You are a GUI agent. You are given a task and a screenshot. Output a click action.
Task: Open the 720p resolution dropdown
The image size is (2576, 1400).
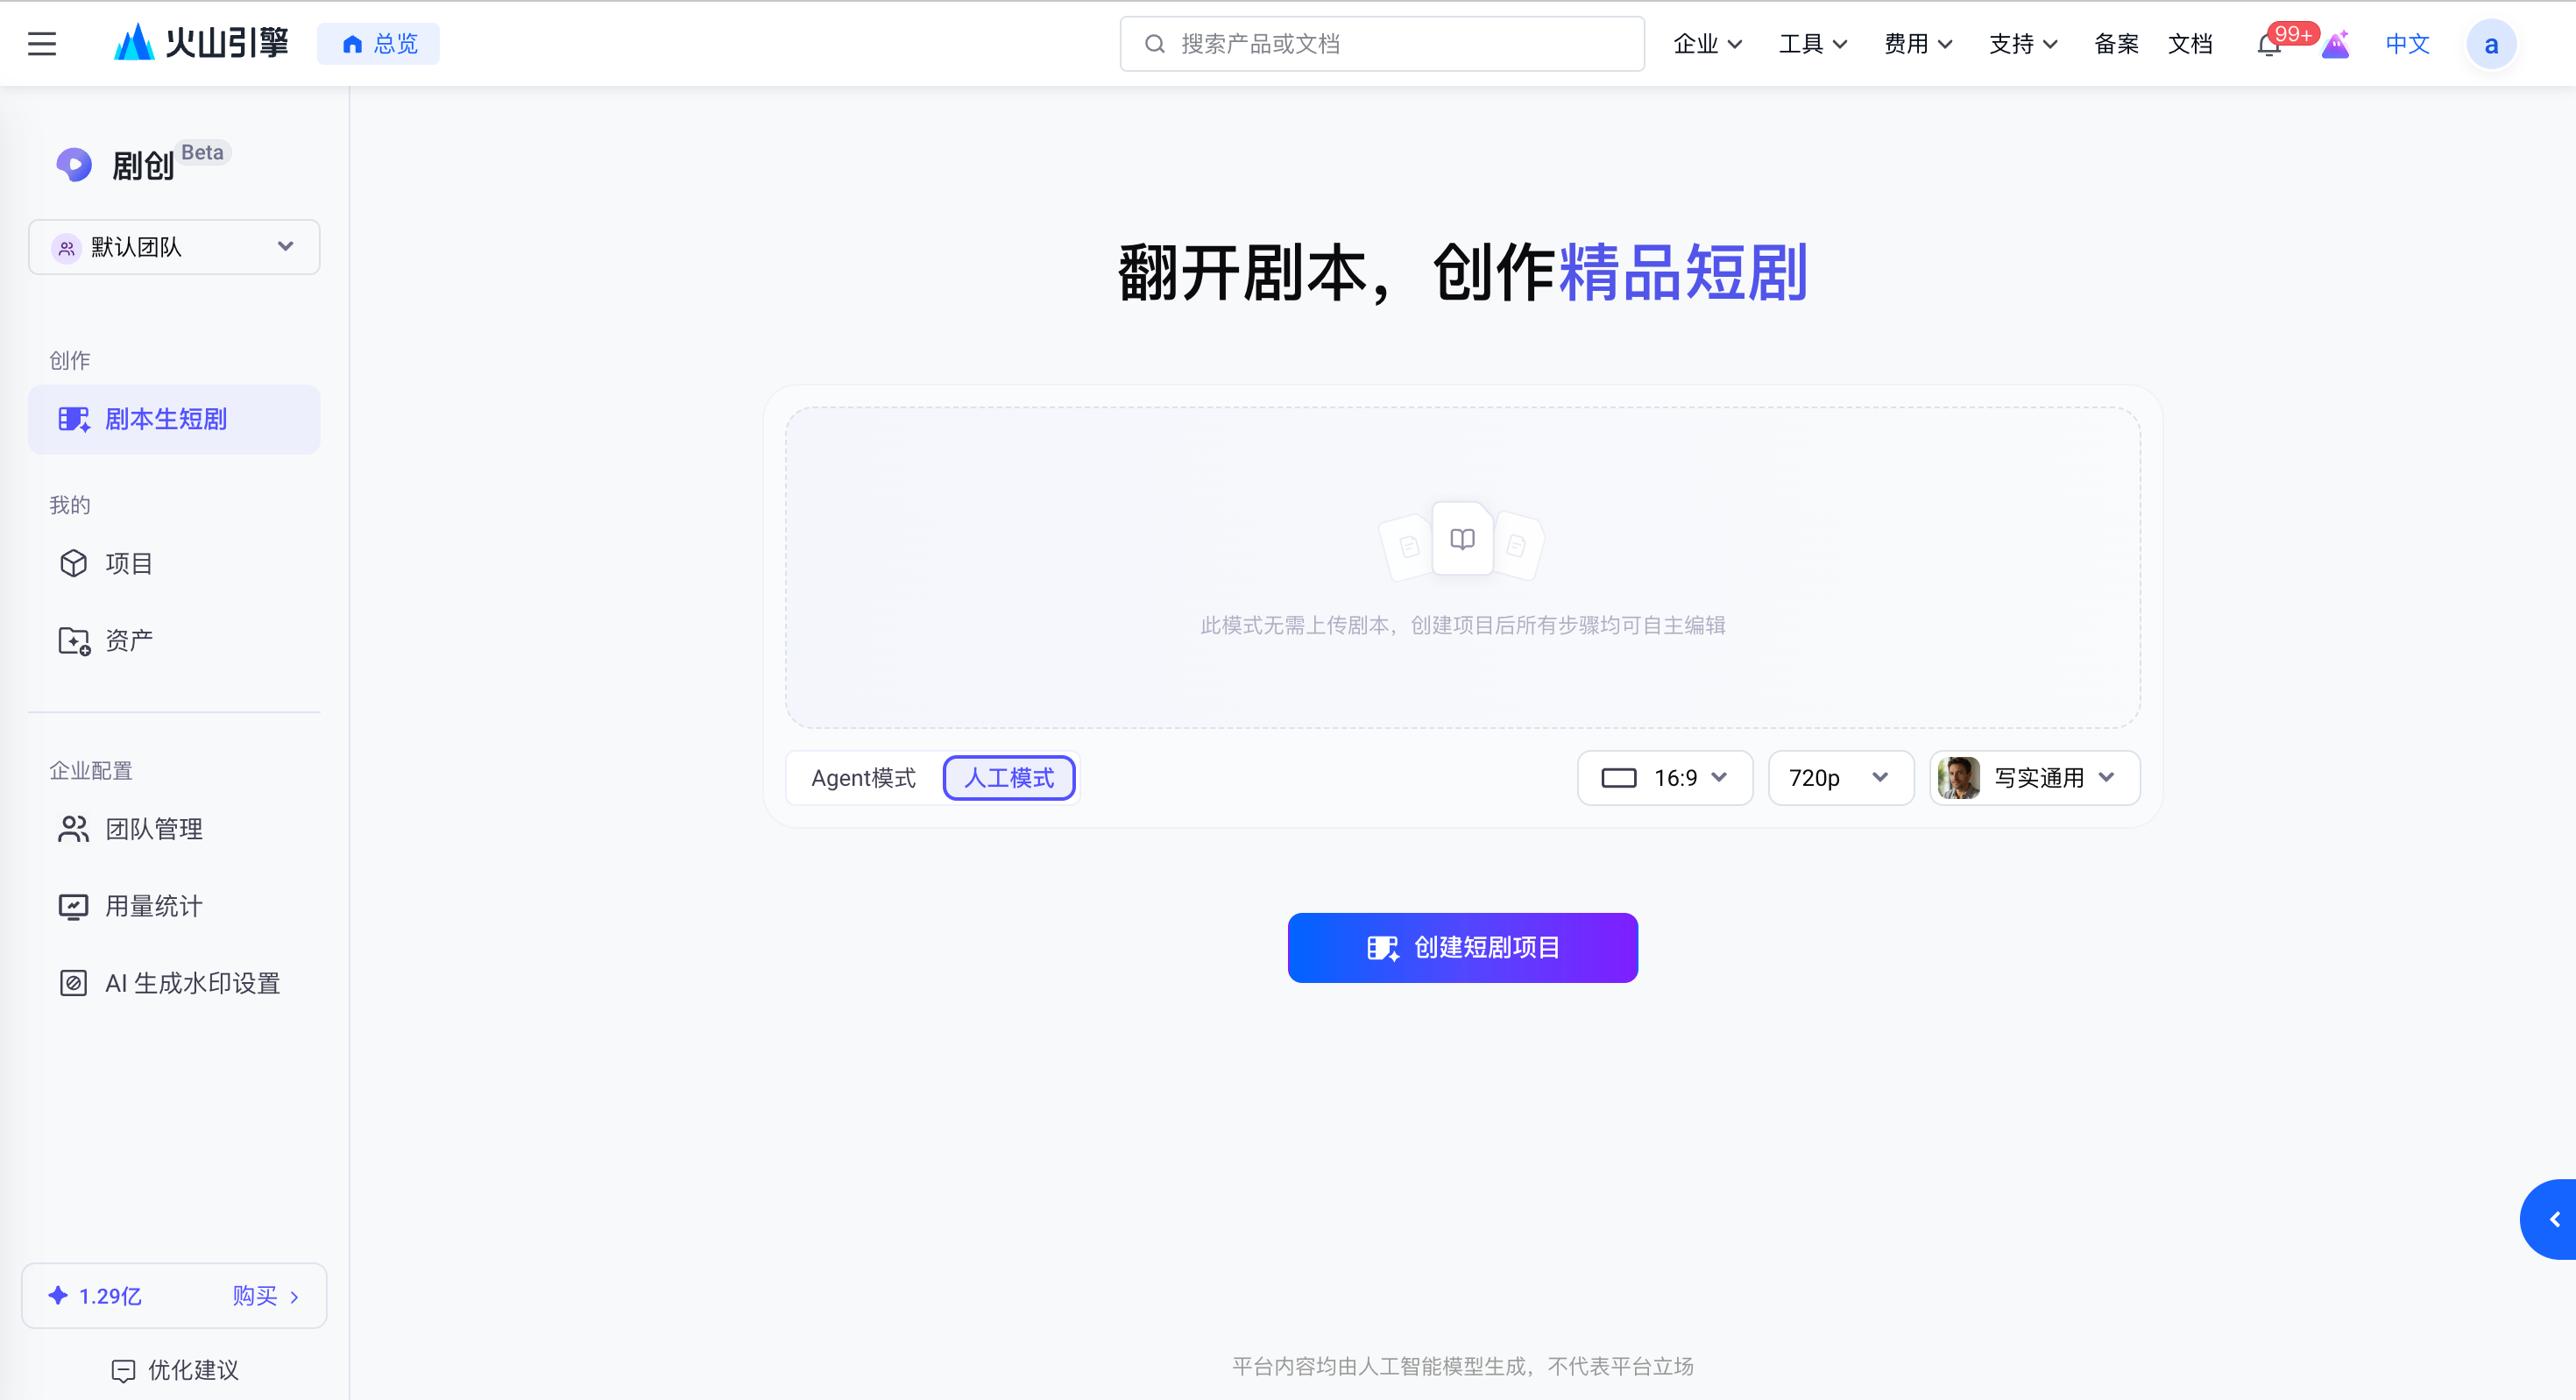tap(1840, 778)
